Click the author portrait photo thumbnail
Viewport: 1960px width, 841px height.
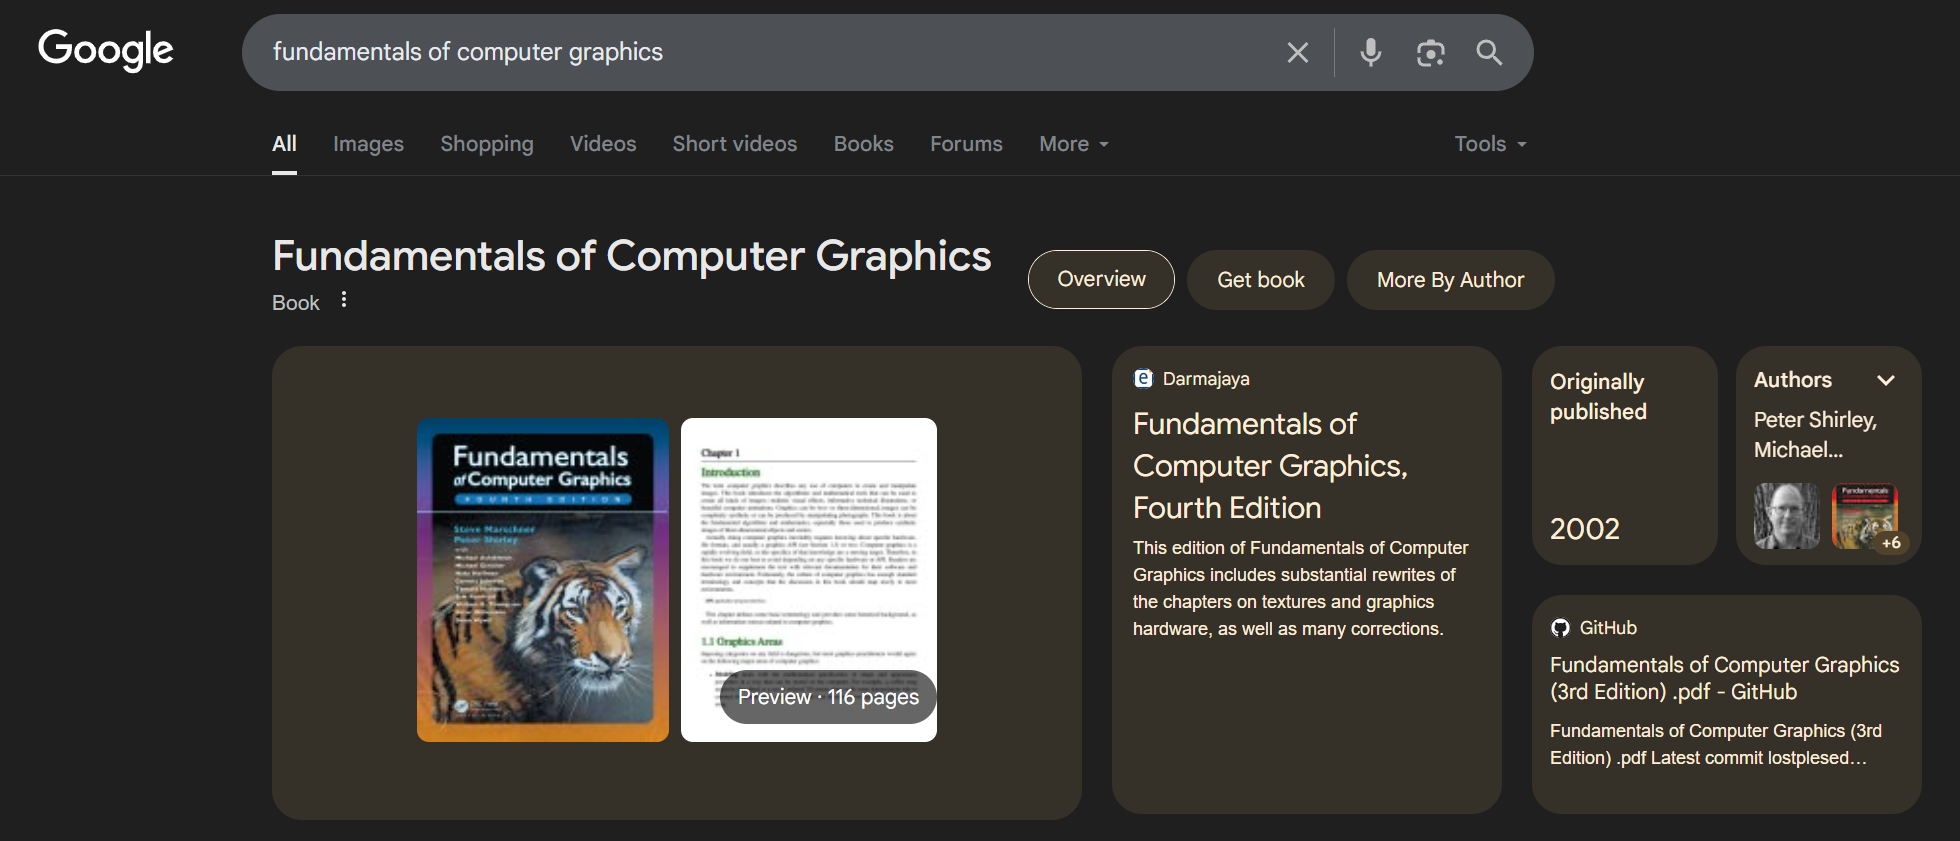point(1787,516)
